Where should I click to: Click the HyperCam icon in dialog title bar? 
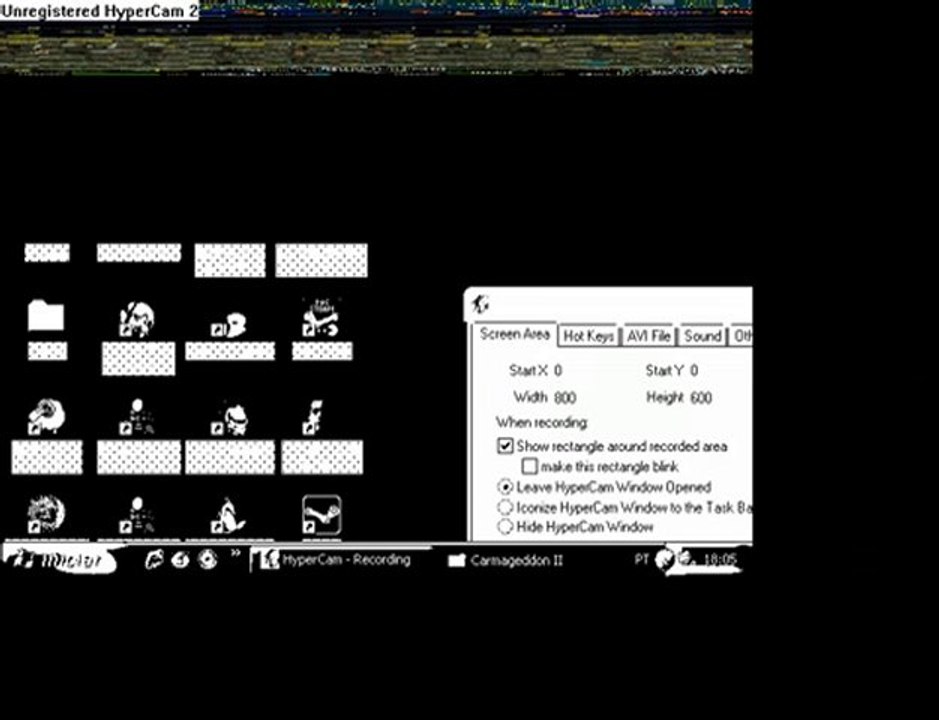[480, 305]
